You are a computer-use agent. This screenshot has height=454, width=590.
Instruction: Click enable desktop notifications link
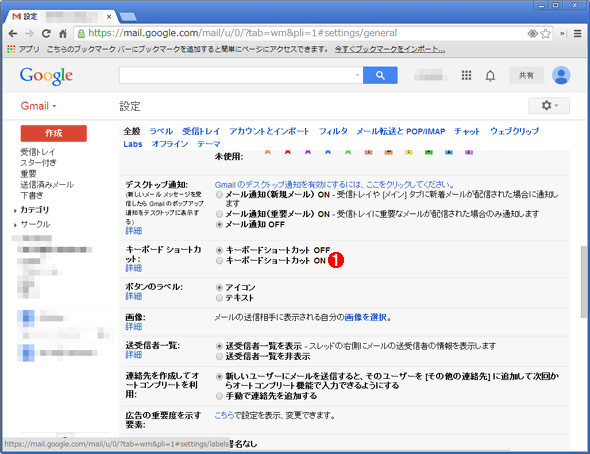click(335, 185)
